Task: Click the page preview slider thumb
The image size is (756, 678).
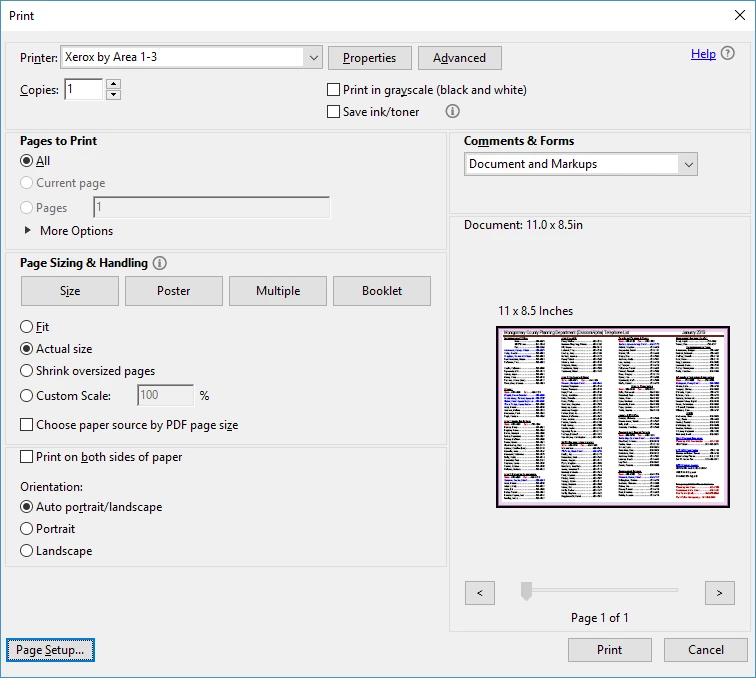Action: [x=526, y=591]
